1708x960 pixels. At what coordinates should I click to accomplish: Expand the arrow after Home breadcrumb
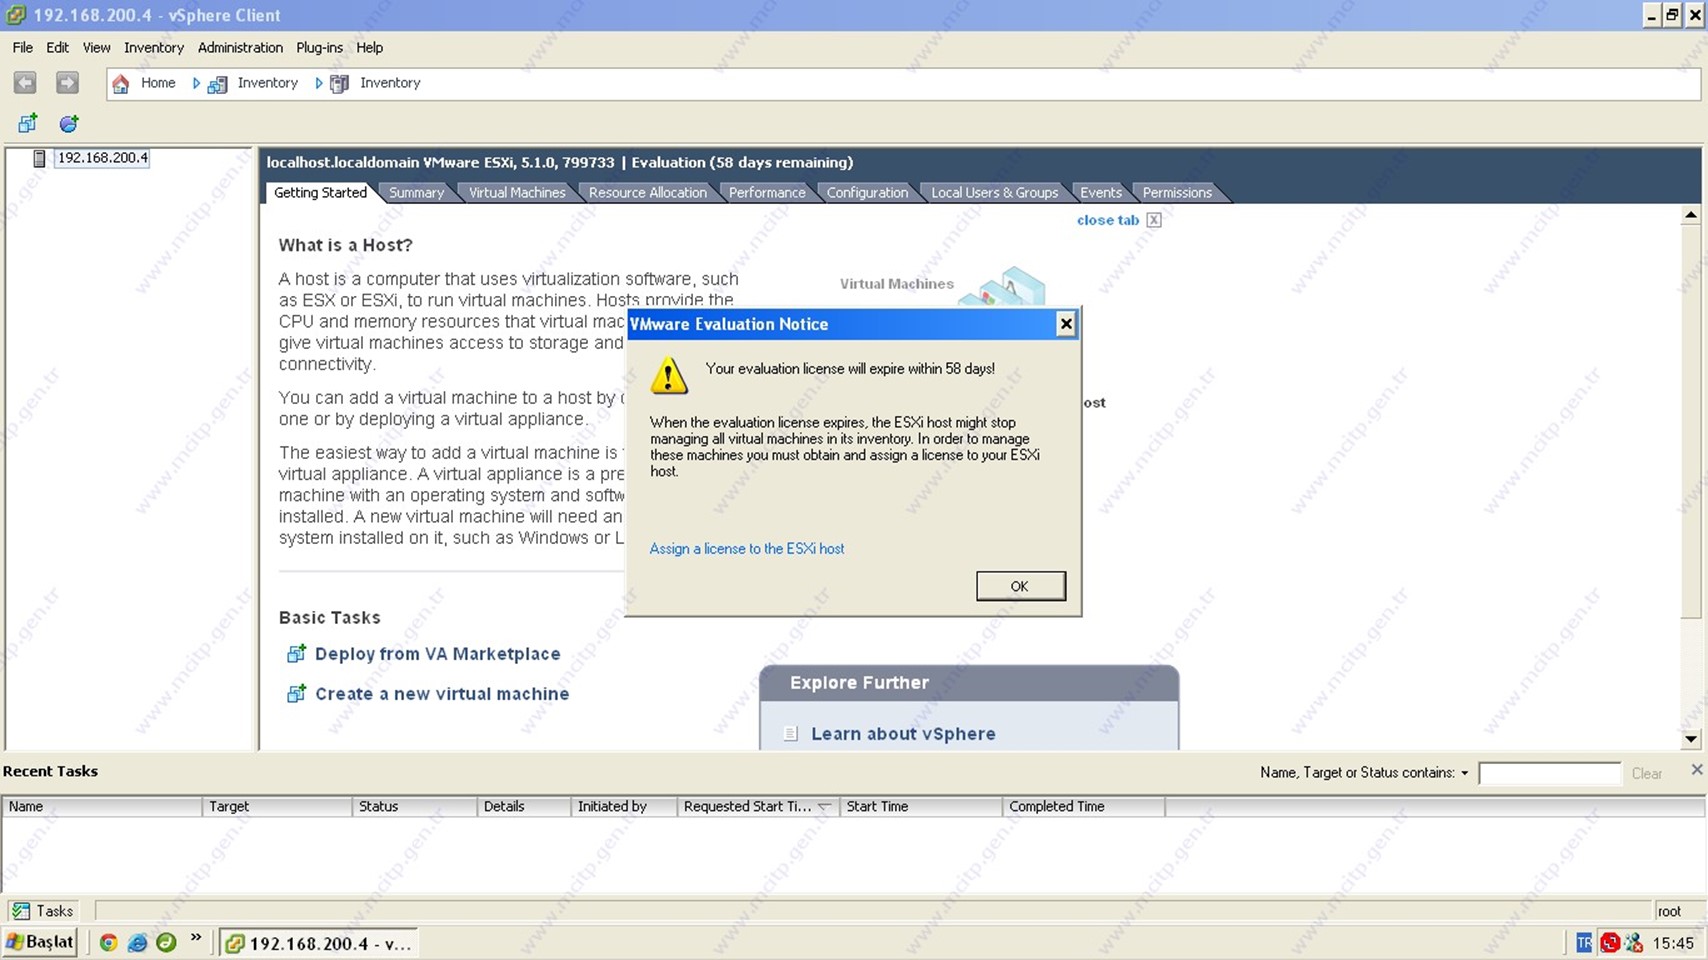click(196, 83)
